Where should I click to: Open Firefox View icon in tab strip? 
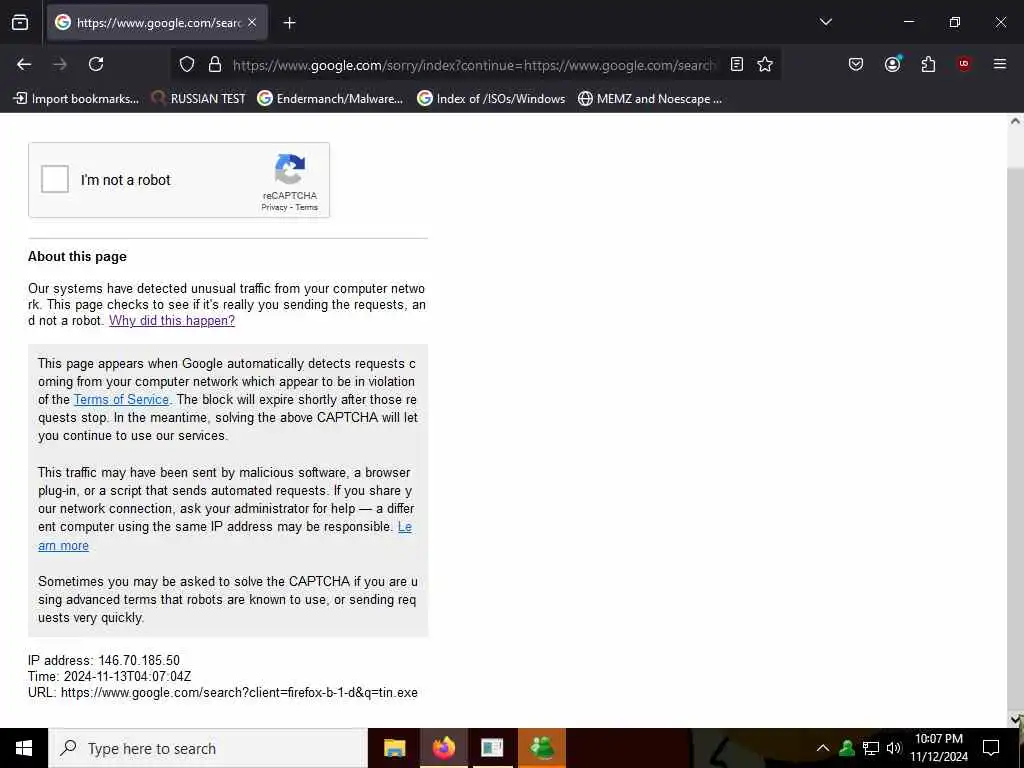pos(20,22)
